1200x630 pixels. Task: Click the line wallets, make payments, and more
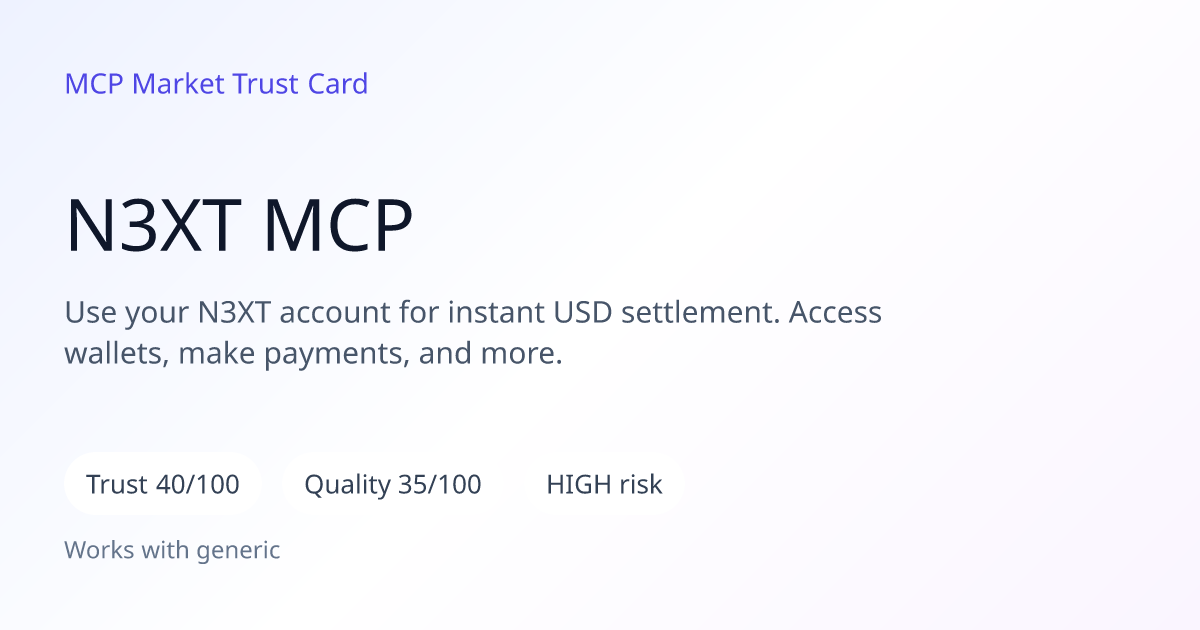pos(314,354)
